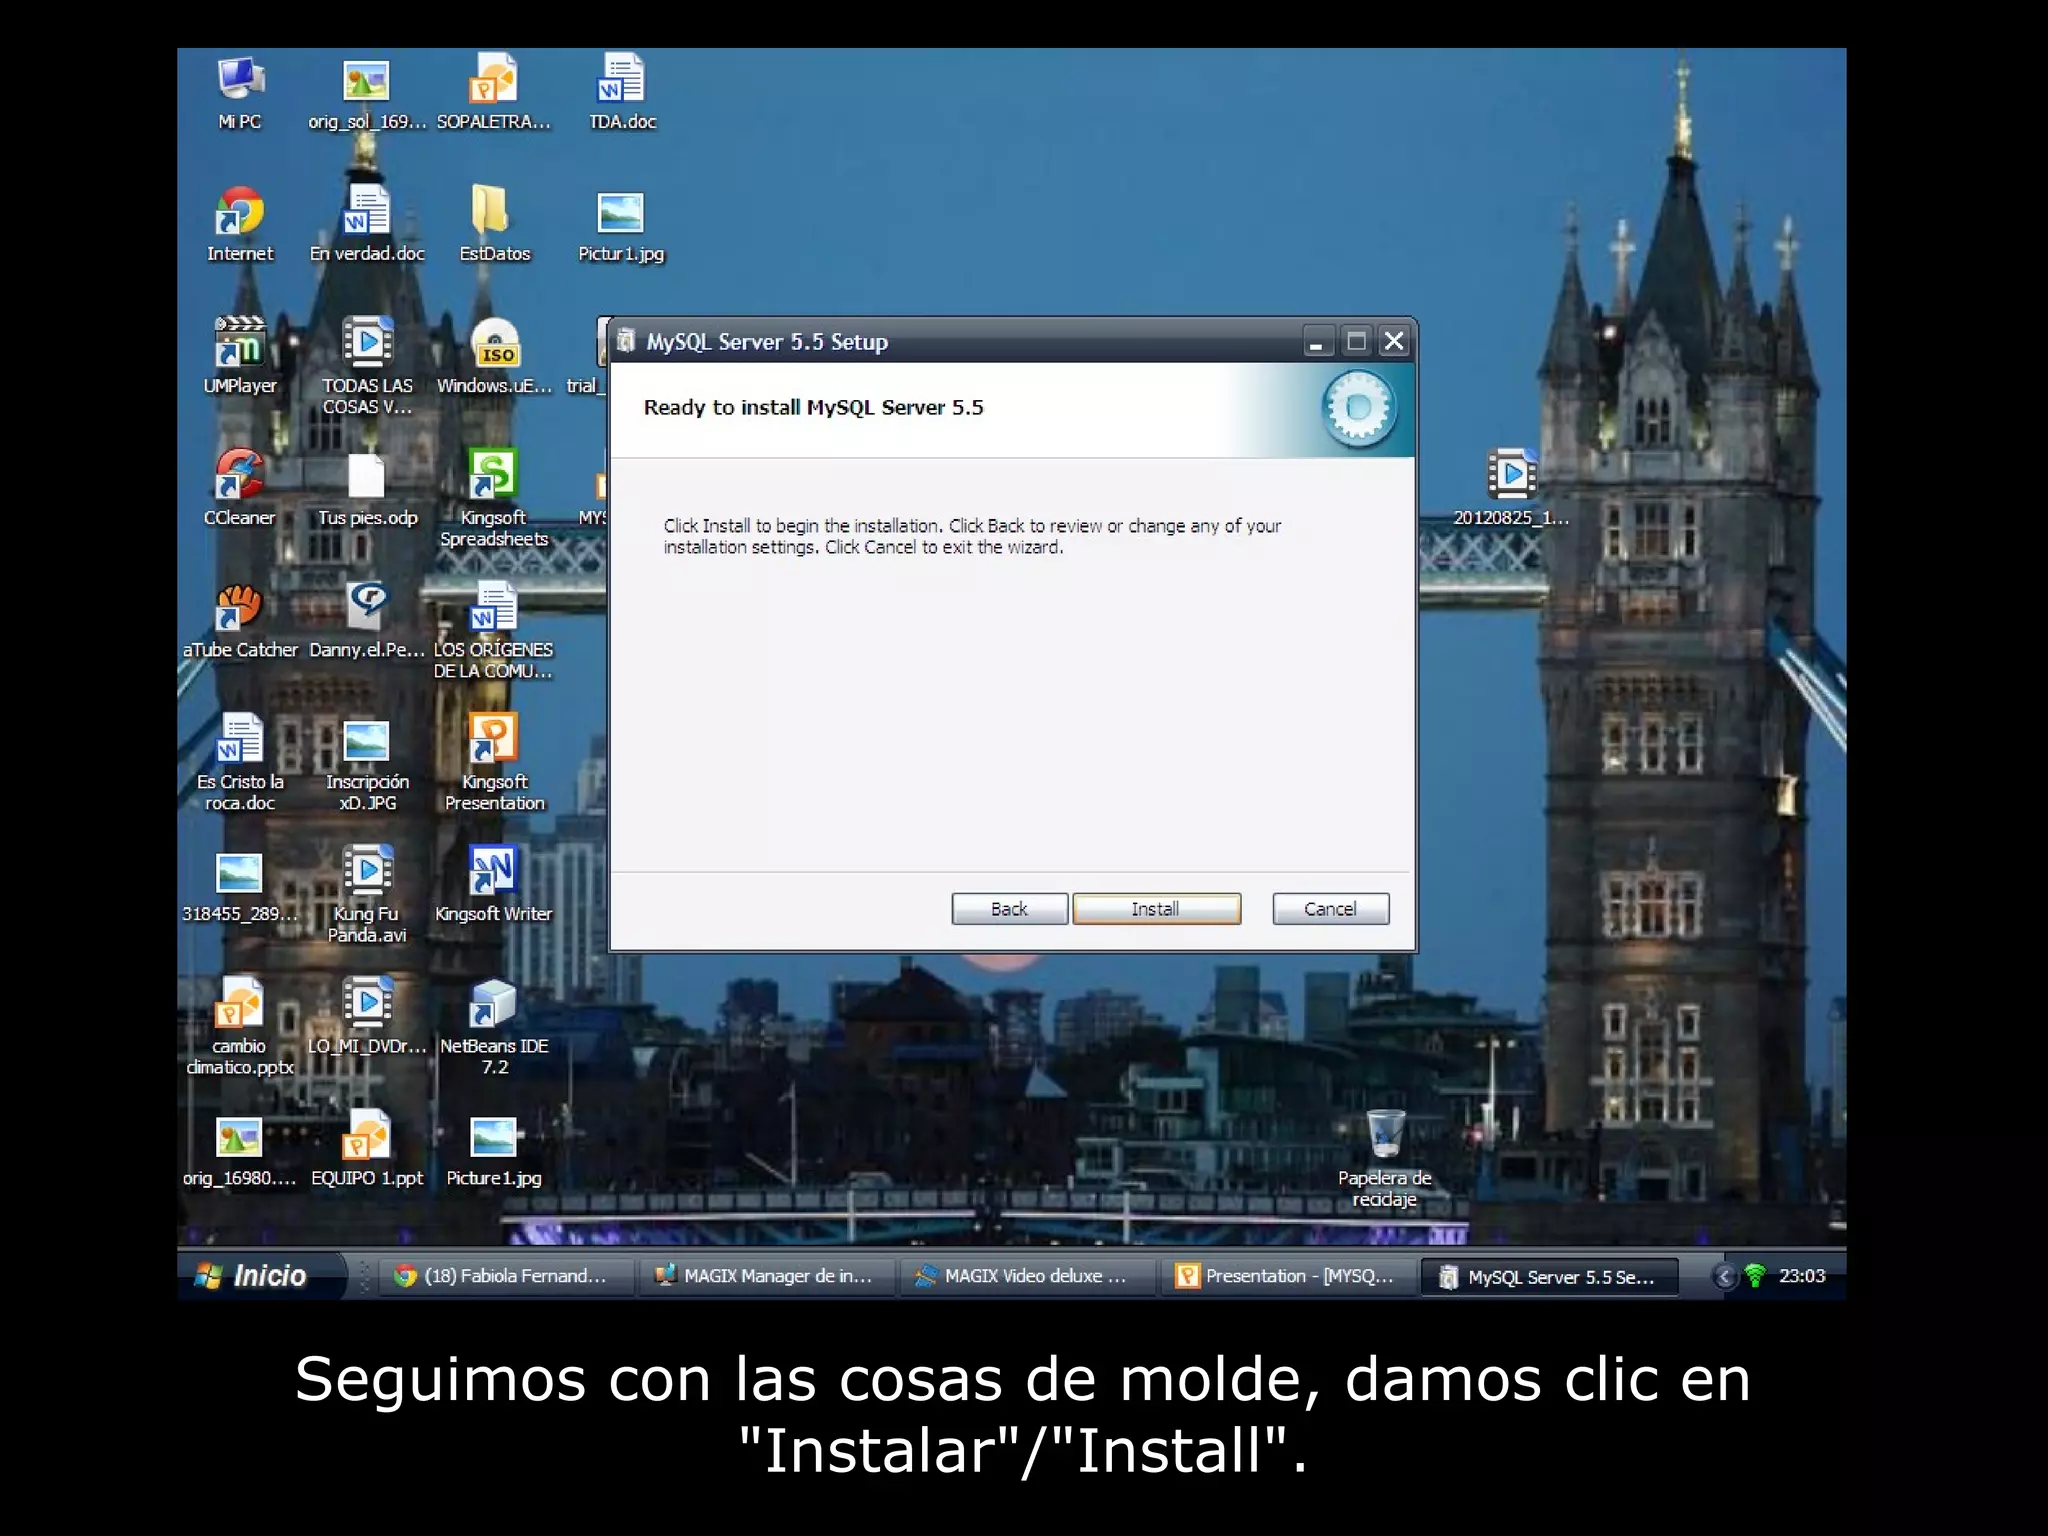The width and height of the screenshot is (2048, 1536).
Task: Select Pictur1.jpg image file
Action: pyautogui.click(x=621, y=227)
